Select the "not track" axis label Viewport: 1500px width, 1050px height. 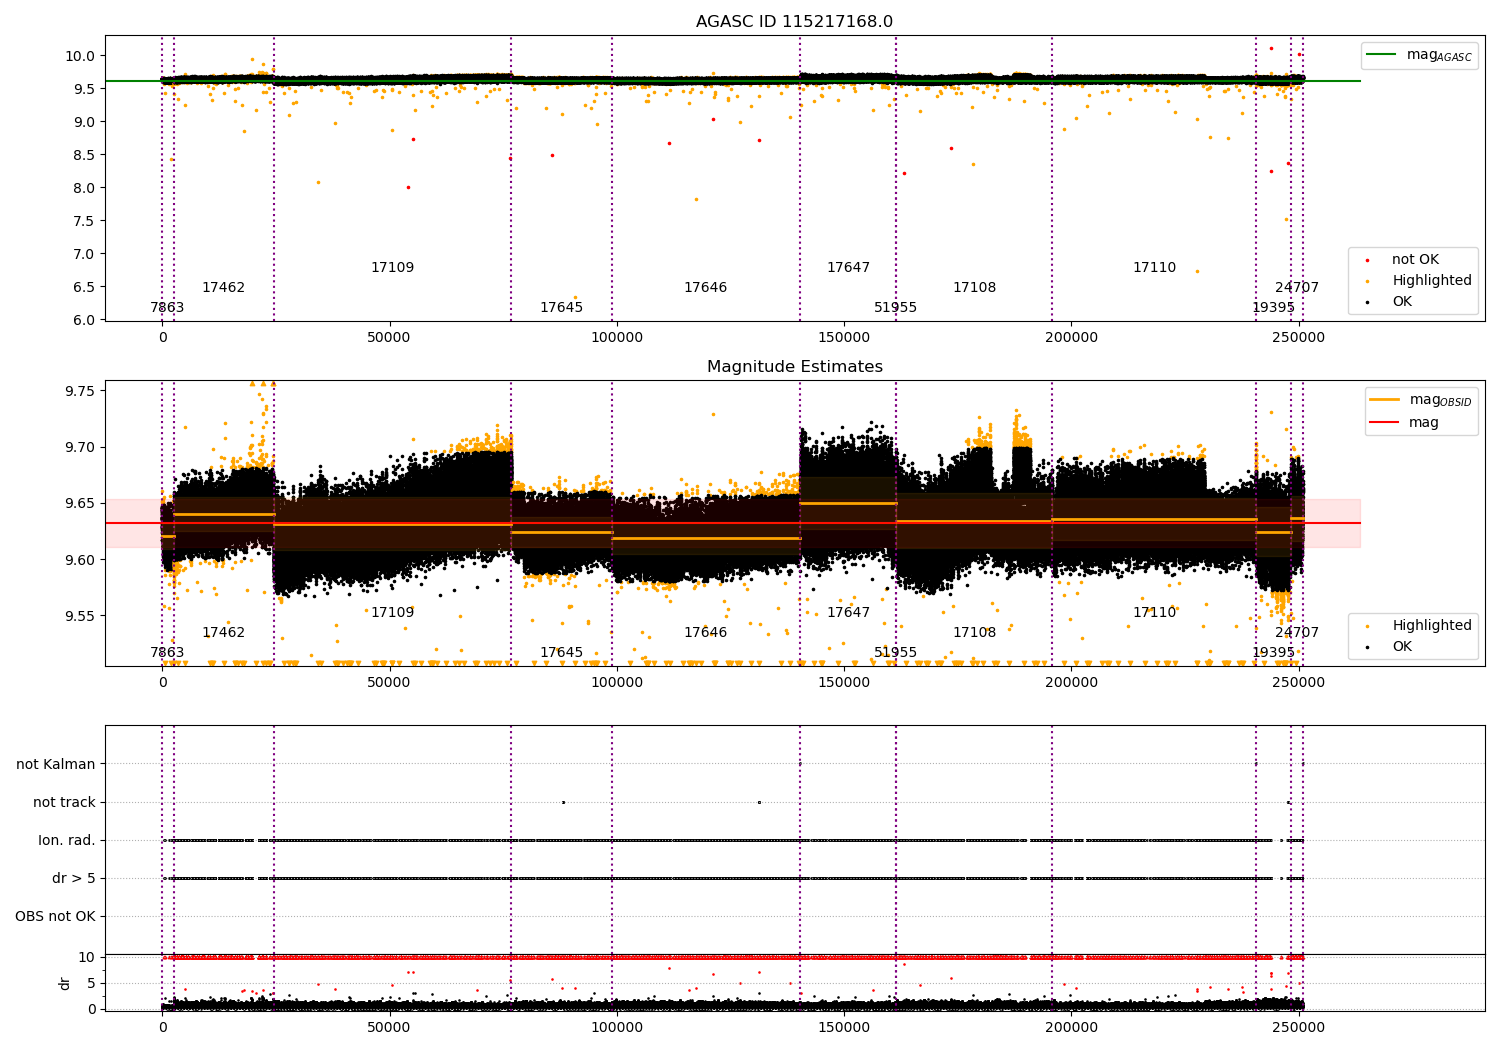pyautogui.click(x=64, y=802)
